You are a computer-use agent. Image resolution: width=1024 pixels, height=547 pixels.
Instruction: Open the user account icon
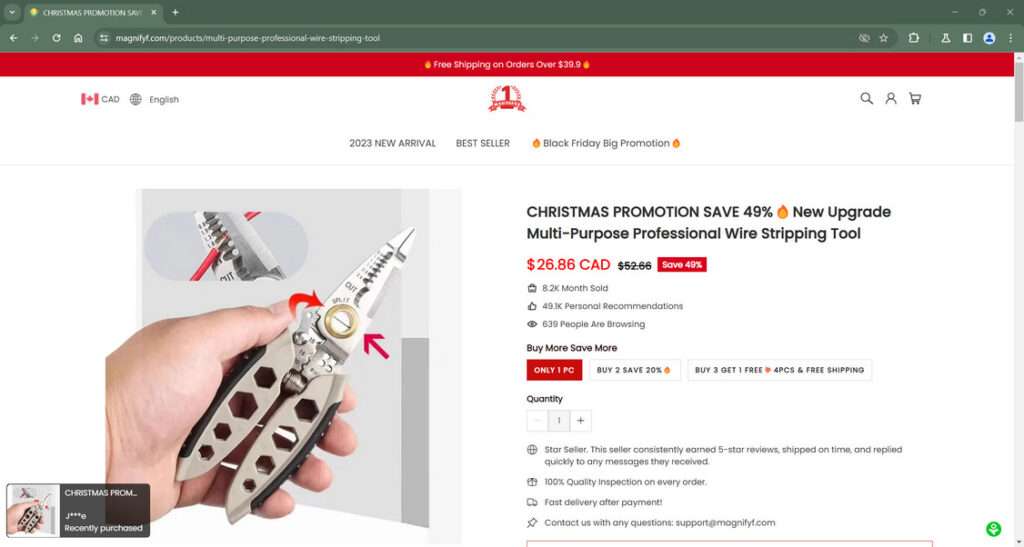coord(891,99)
